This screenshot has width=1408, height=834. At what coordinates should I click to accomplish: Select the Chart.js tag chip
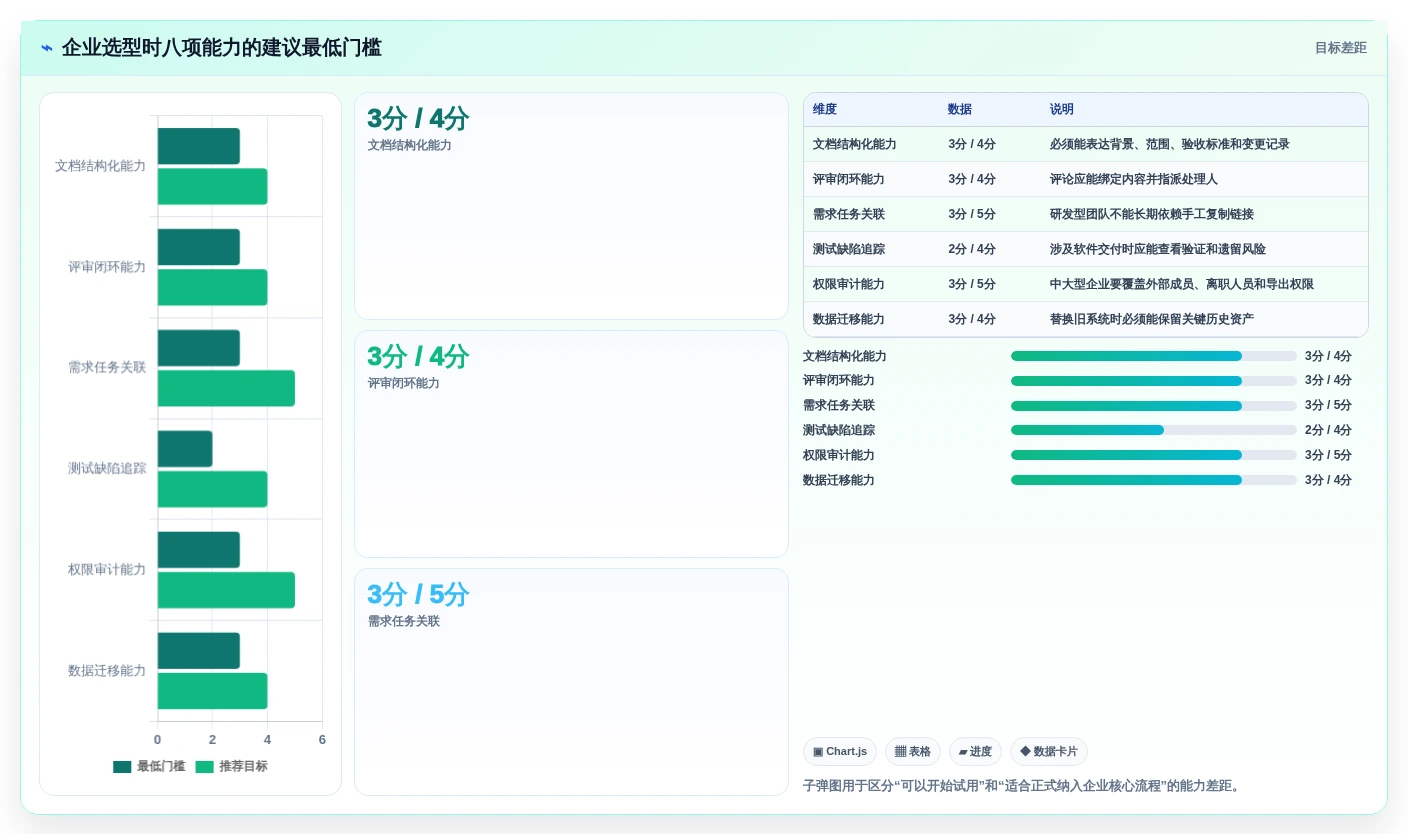840,751
